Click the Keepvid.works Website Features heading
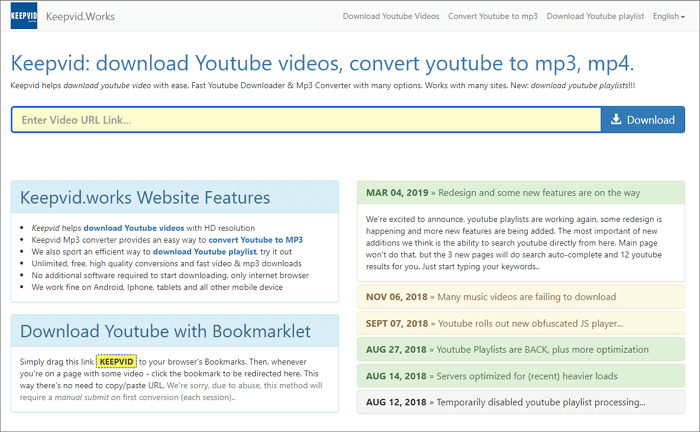The height and width of the screenshot is (432, 700). coord(145,197)
